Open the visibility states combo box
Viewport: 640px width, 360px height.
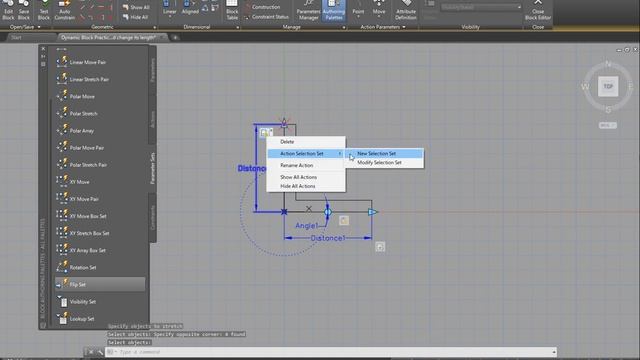coord(481,7)
